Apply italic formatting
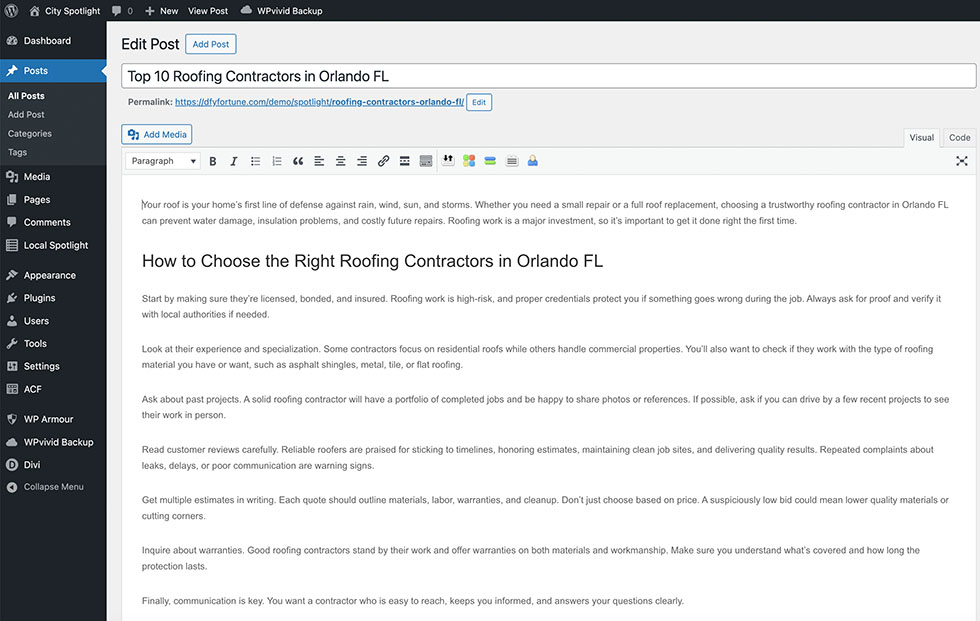The width and height of the screenshot is (980, 621). [234, 161]
